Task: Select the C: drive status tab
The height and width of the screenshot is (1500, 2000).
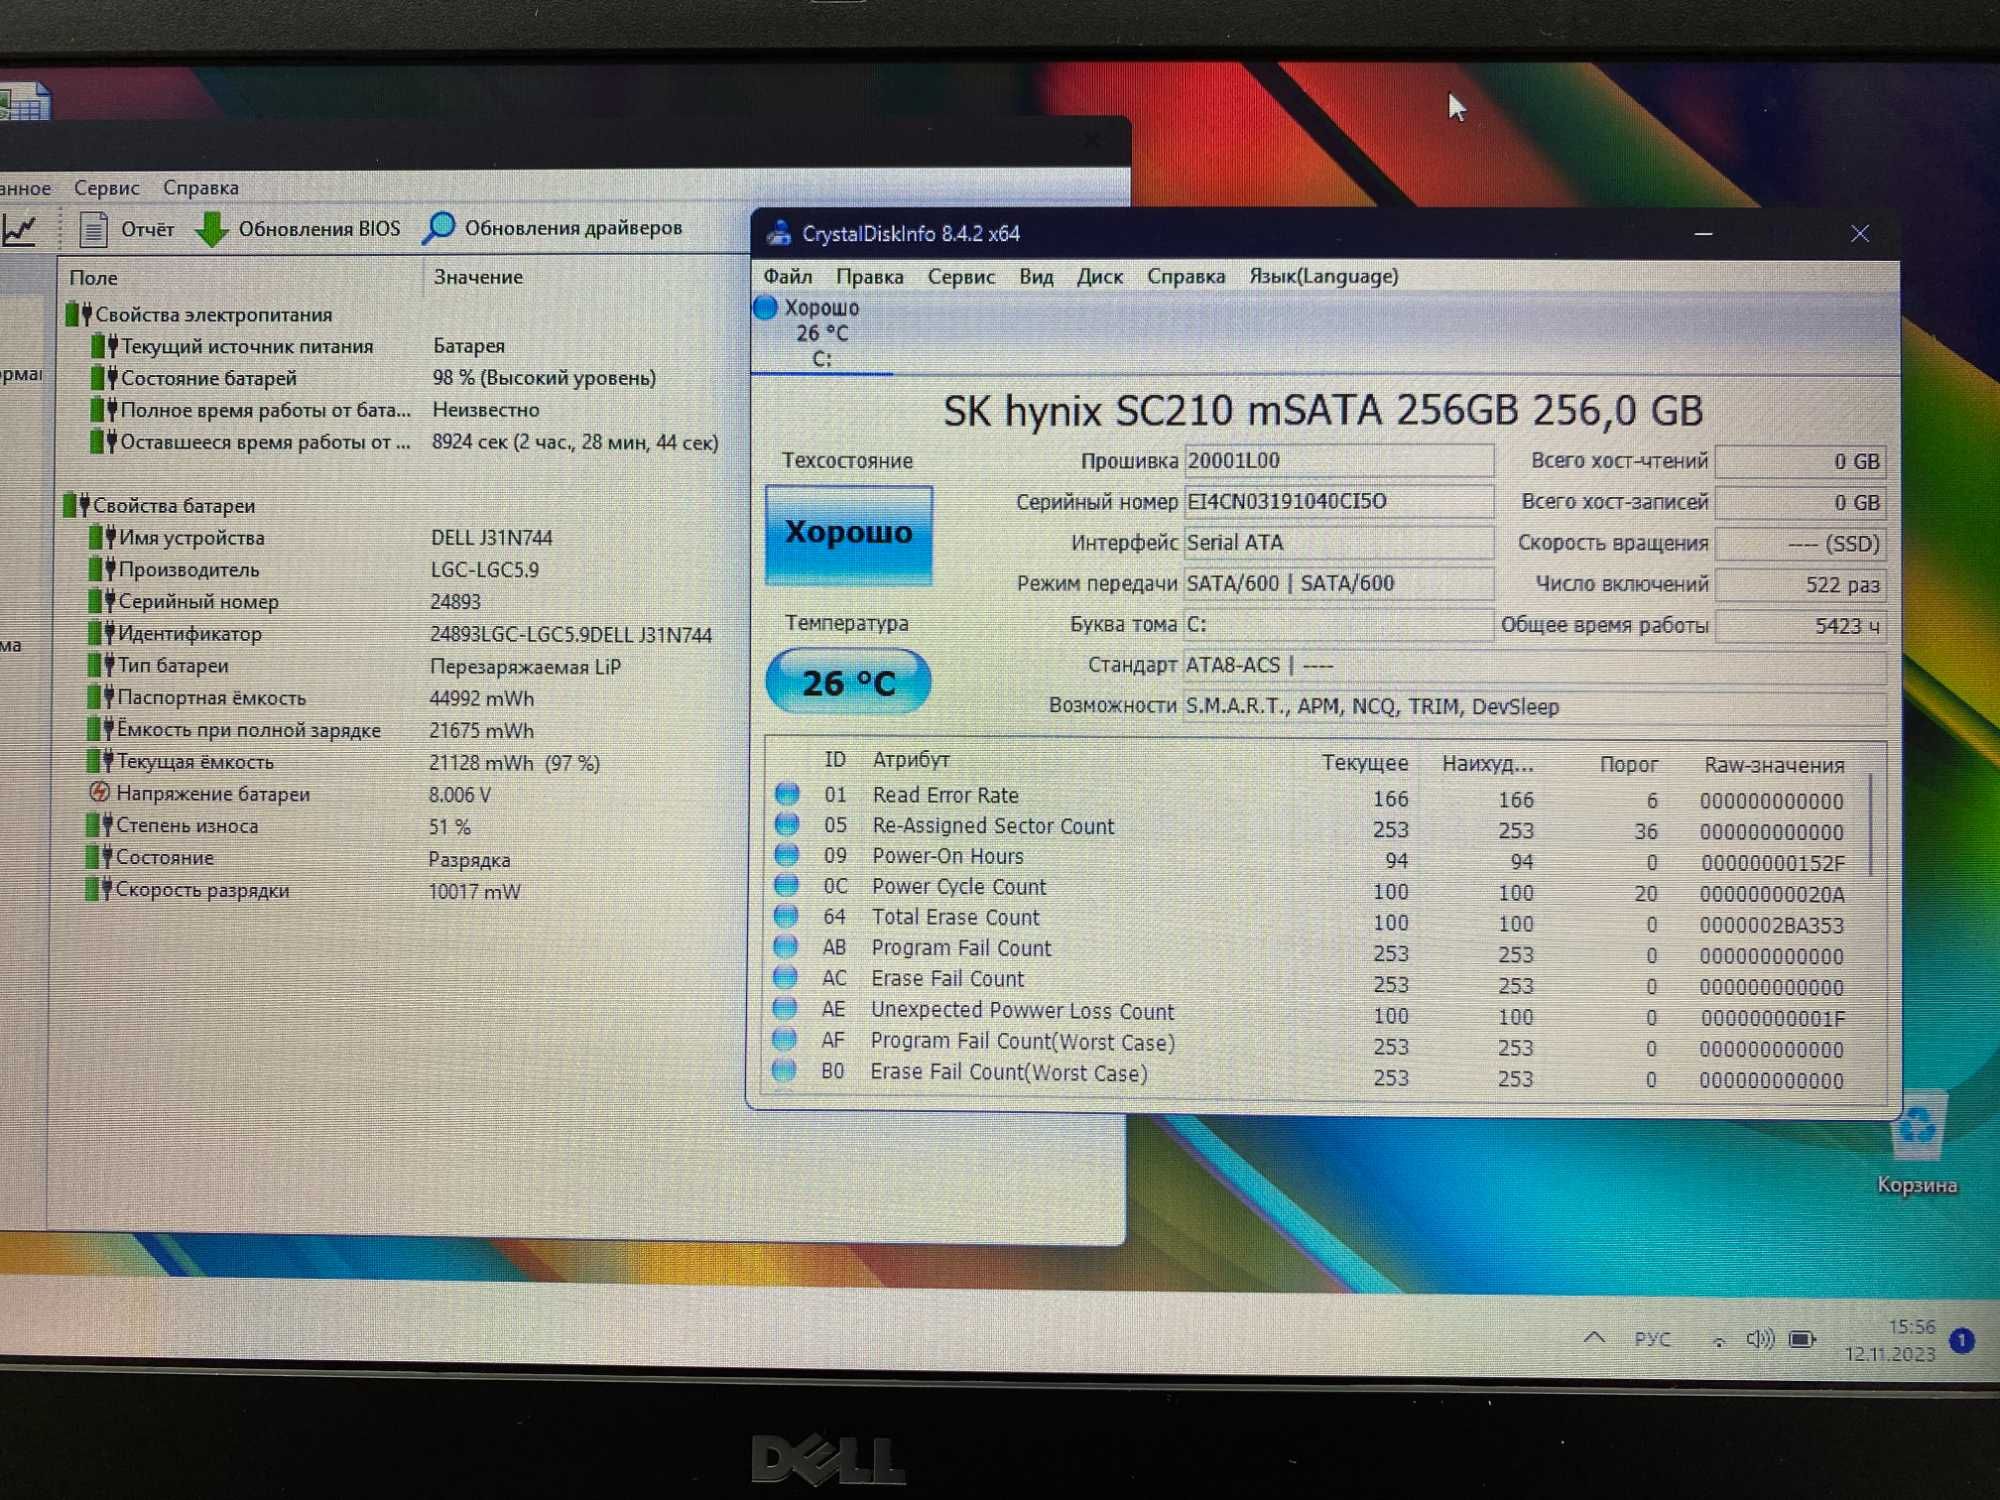Action: point(821,335)
